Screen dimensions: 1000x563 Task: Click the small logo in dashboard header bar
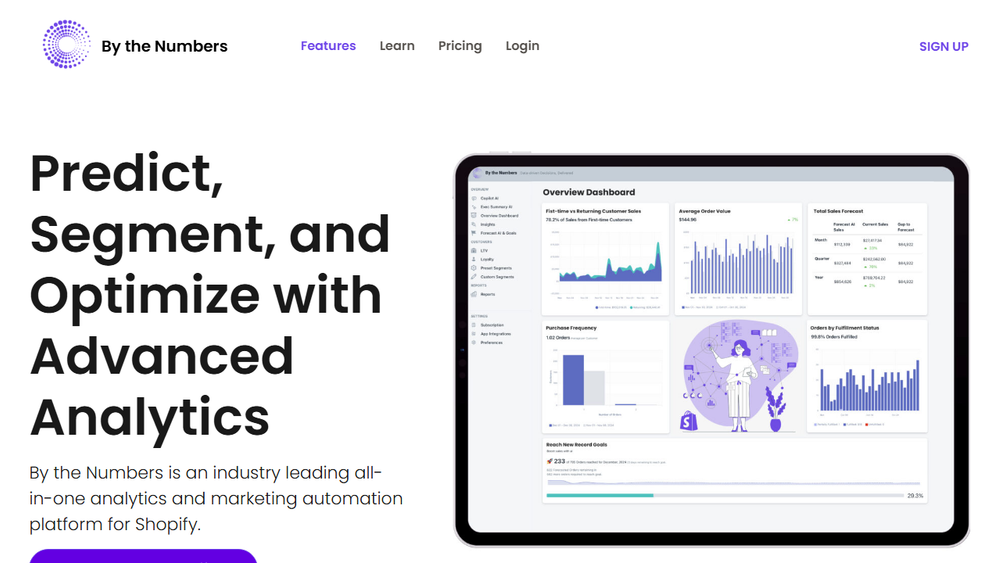tap(478, 173)
